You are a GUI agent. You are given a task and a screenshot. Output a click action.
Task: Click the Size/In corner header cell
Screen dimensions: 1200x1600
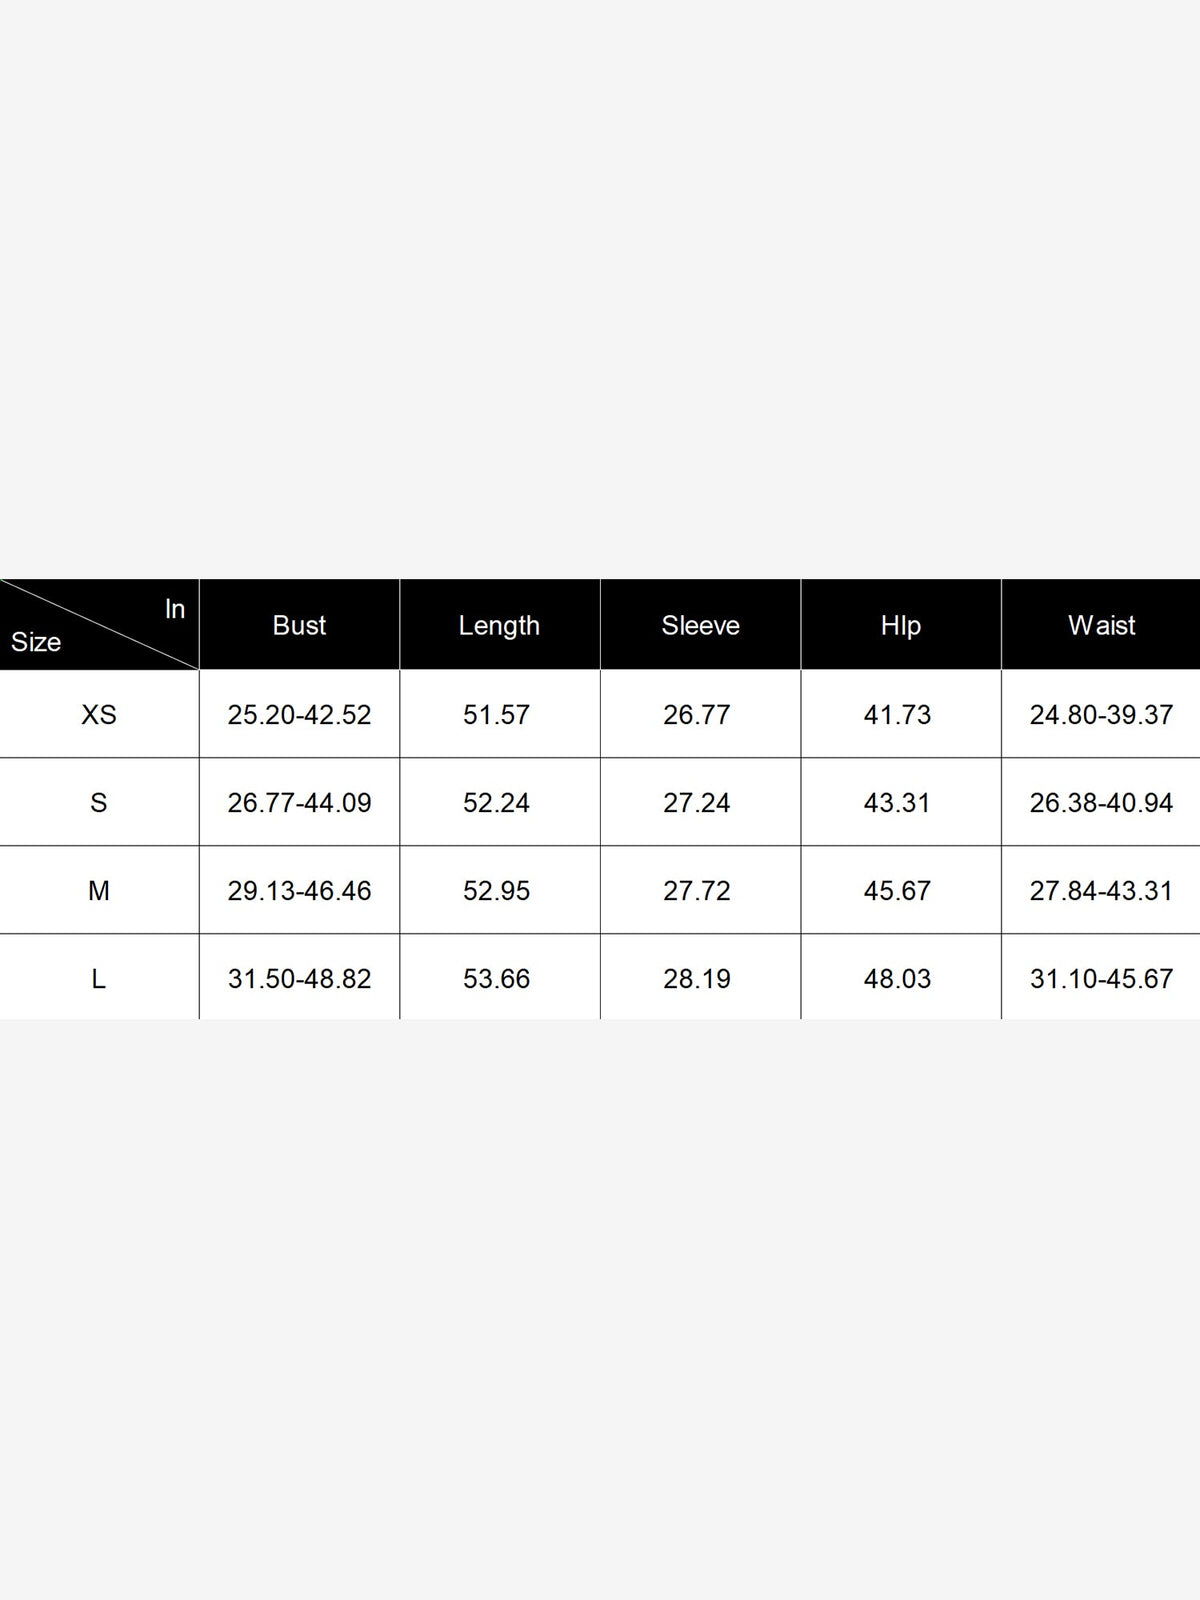pyautogui.click(x=99, y=625)
